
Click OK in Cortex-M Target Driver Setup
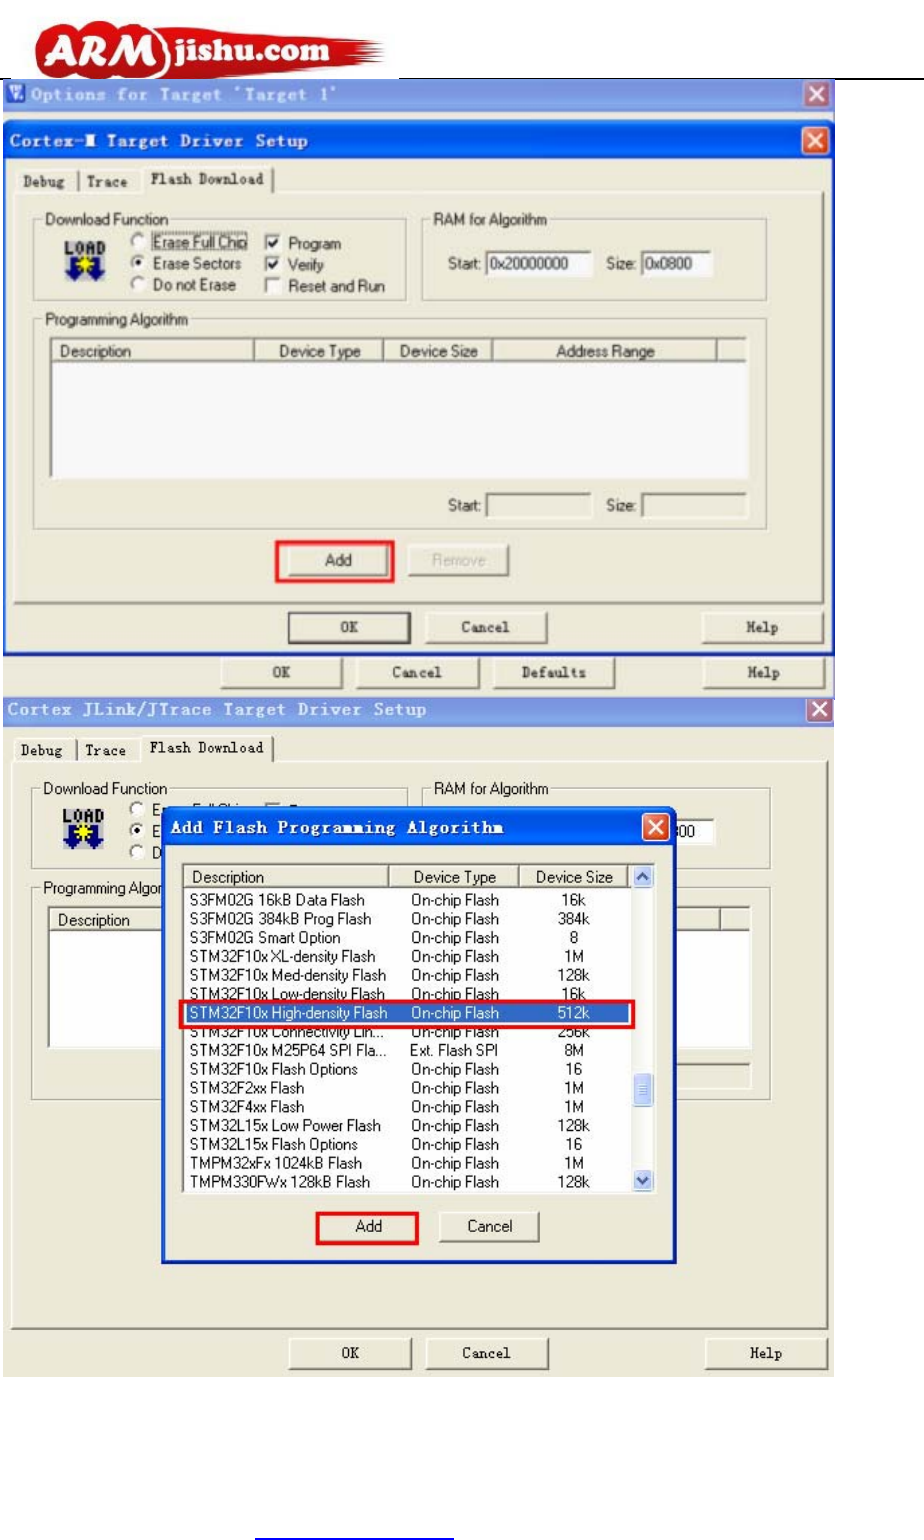[349, 627]
